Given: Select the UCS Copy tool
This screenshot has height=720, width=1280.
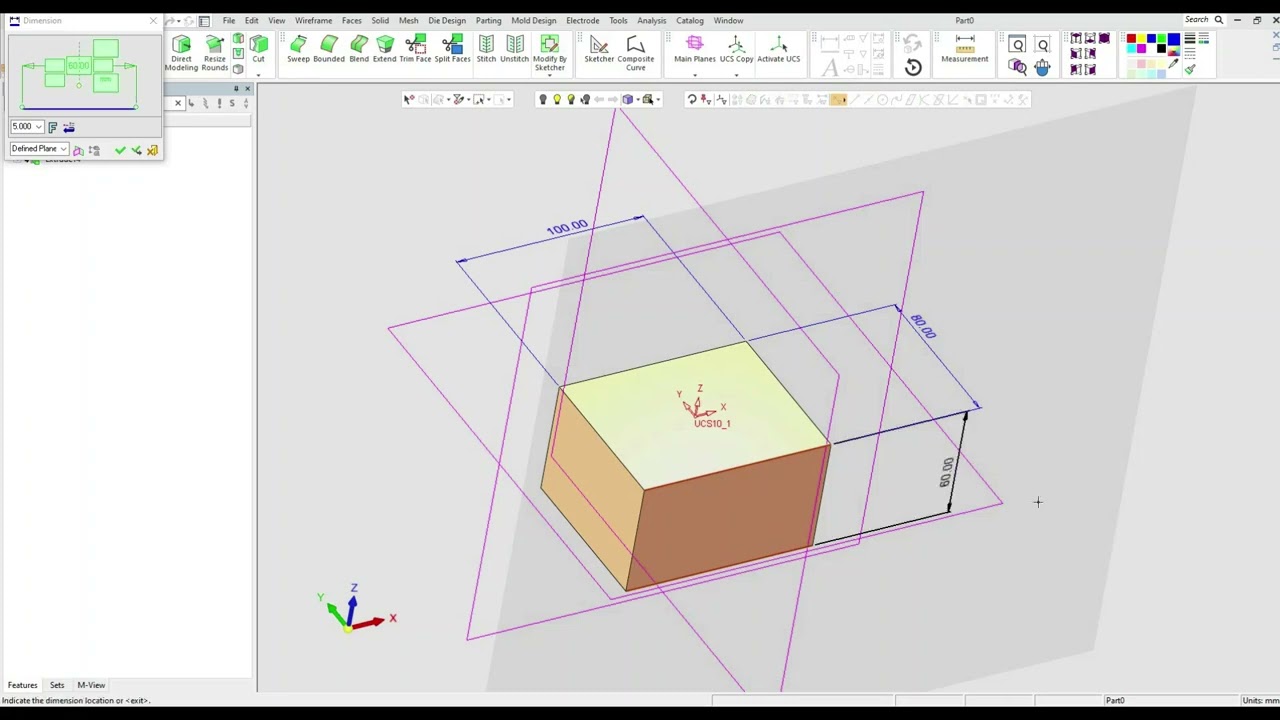Looking at the screenshot, I should [x=737, y=49].
